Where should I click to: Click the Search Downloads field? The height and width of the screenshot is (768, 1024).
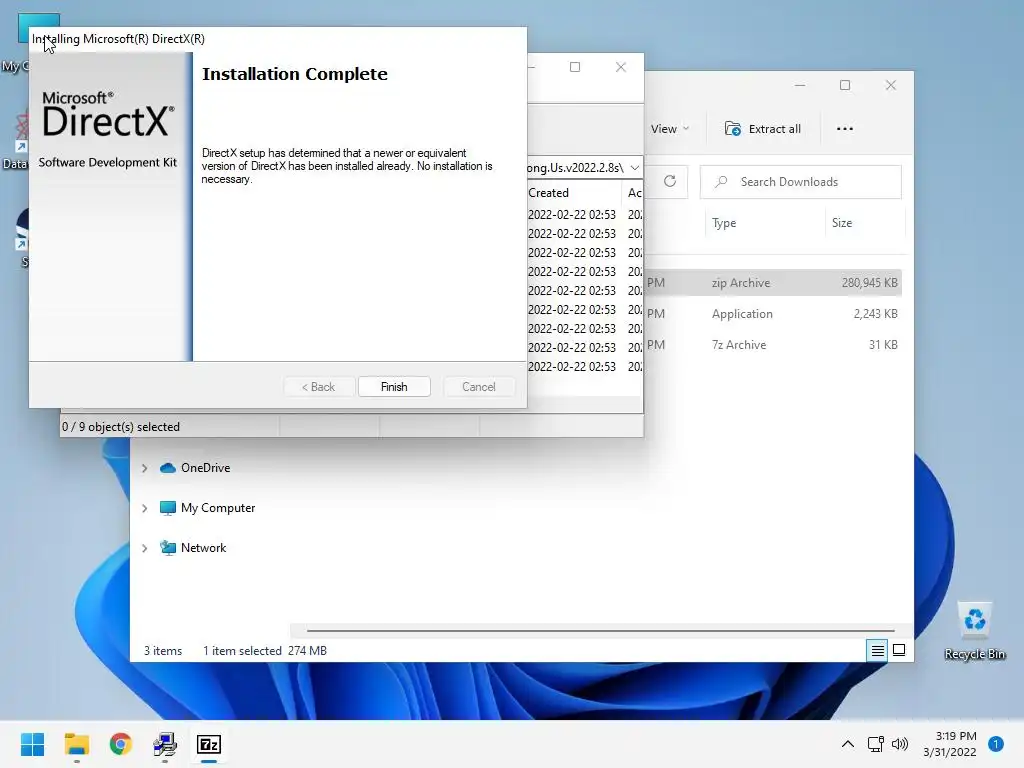pos(801,182)
